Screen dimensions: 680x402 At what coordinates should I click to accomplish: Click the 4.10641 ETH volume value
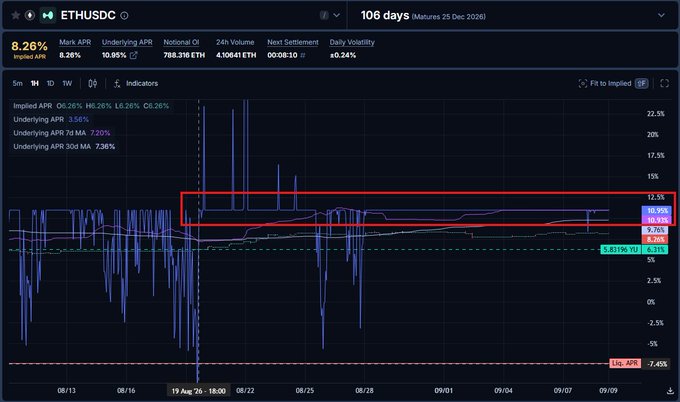point(236,55)
